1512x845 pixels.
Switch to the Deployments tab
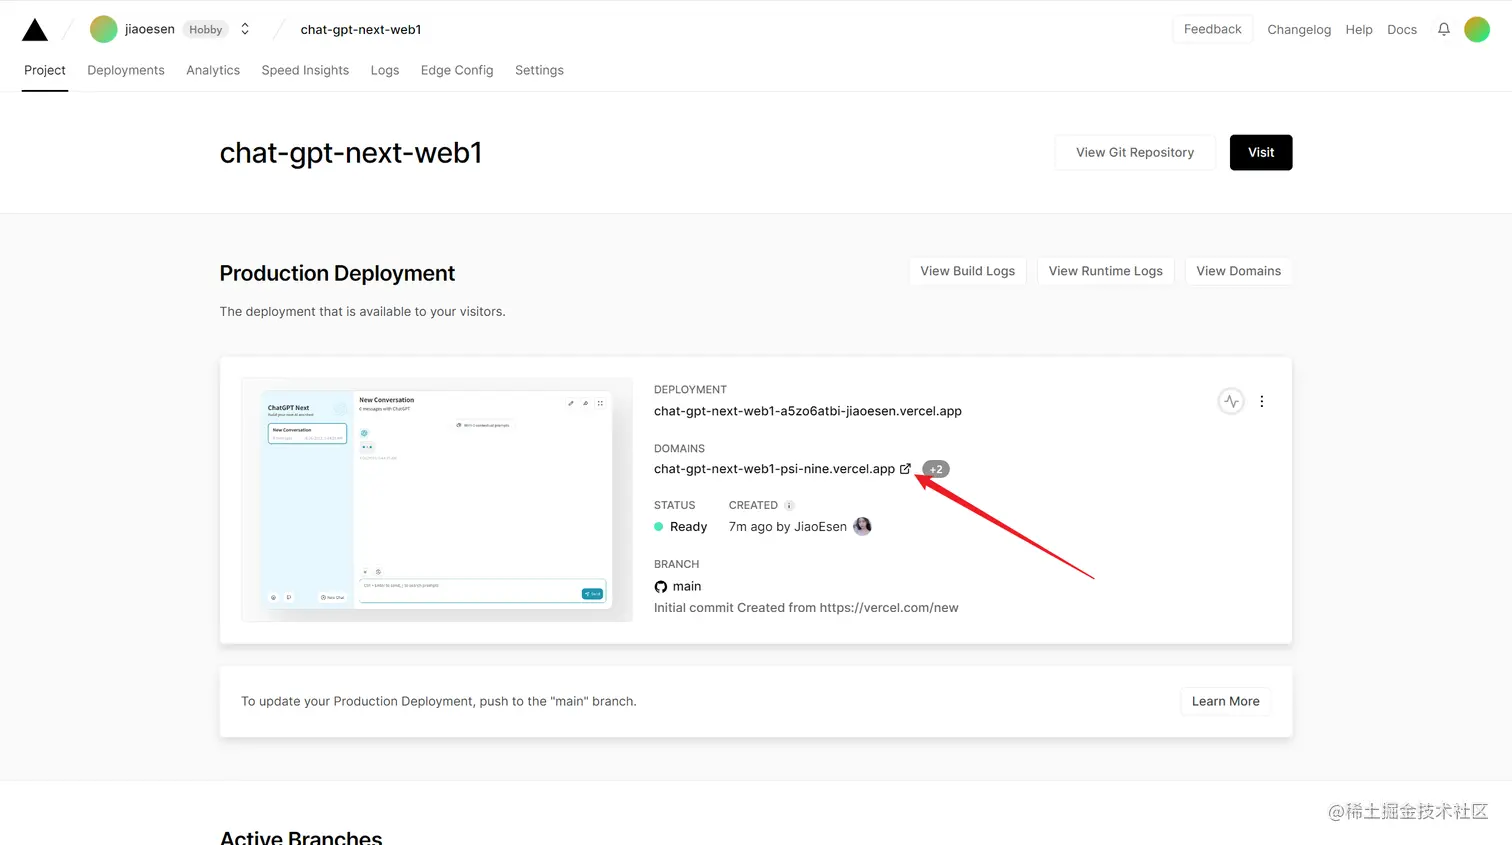[126, 70]
